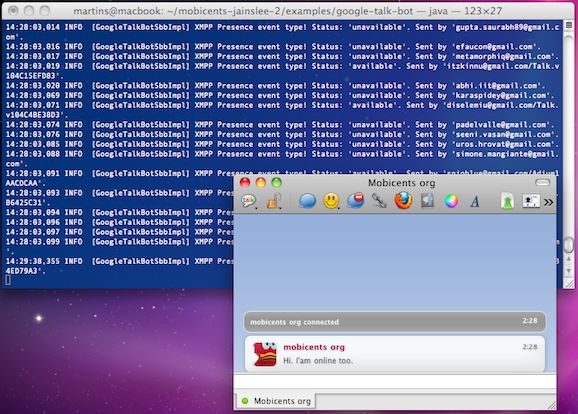Toggle the toolbar pill button in Mobicents window
The height and width of the screenshot is (414, 578).
(x=542, y=182)
